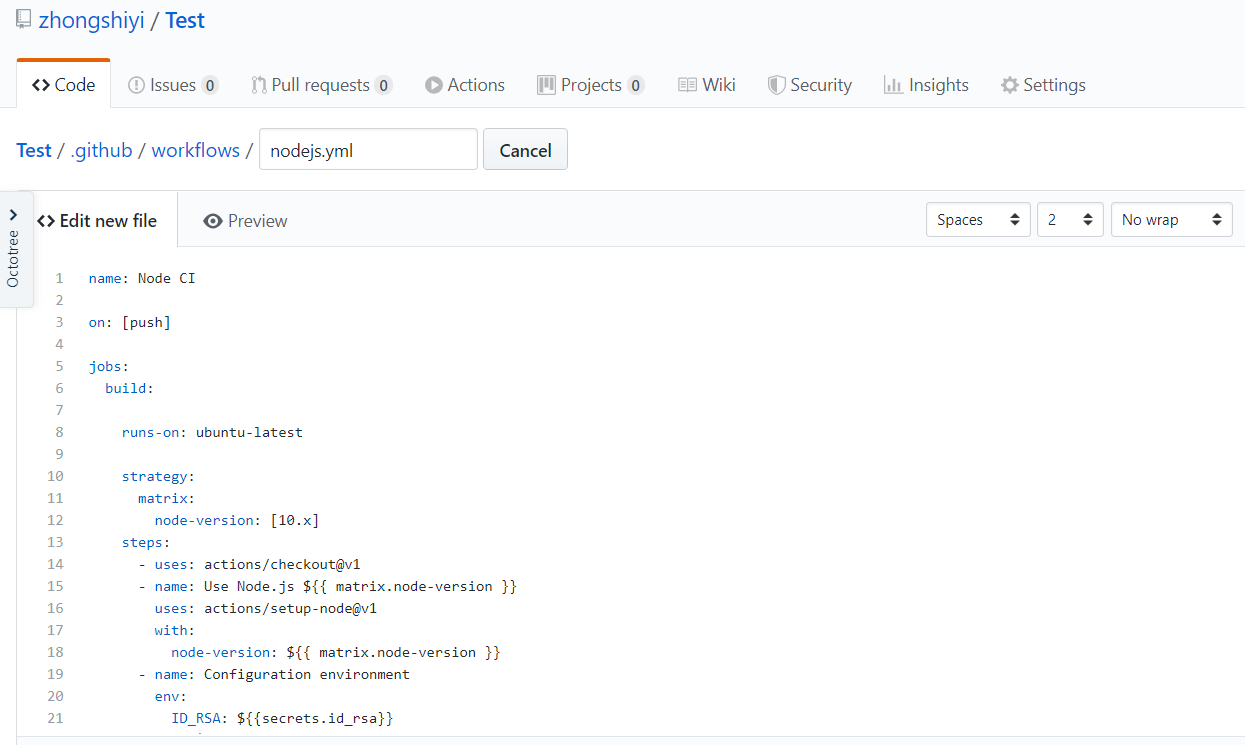The image size is (1245, 745).
Task: Switch to the Preview tab
Action: (245, 221)
